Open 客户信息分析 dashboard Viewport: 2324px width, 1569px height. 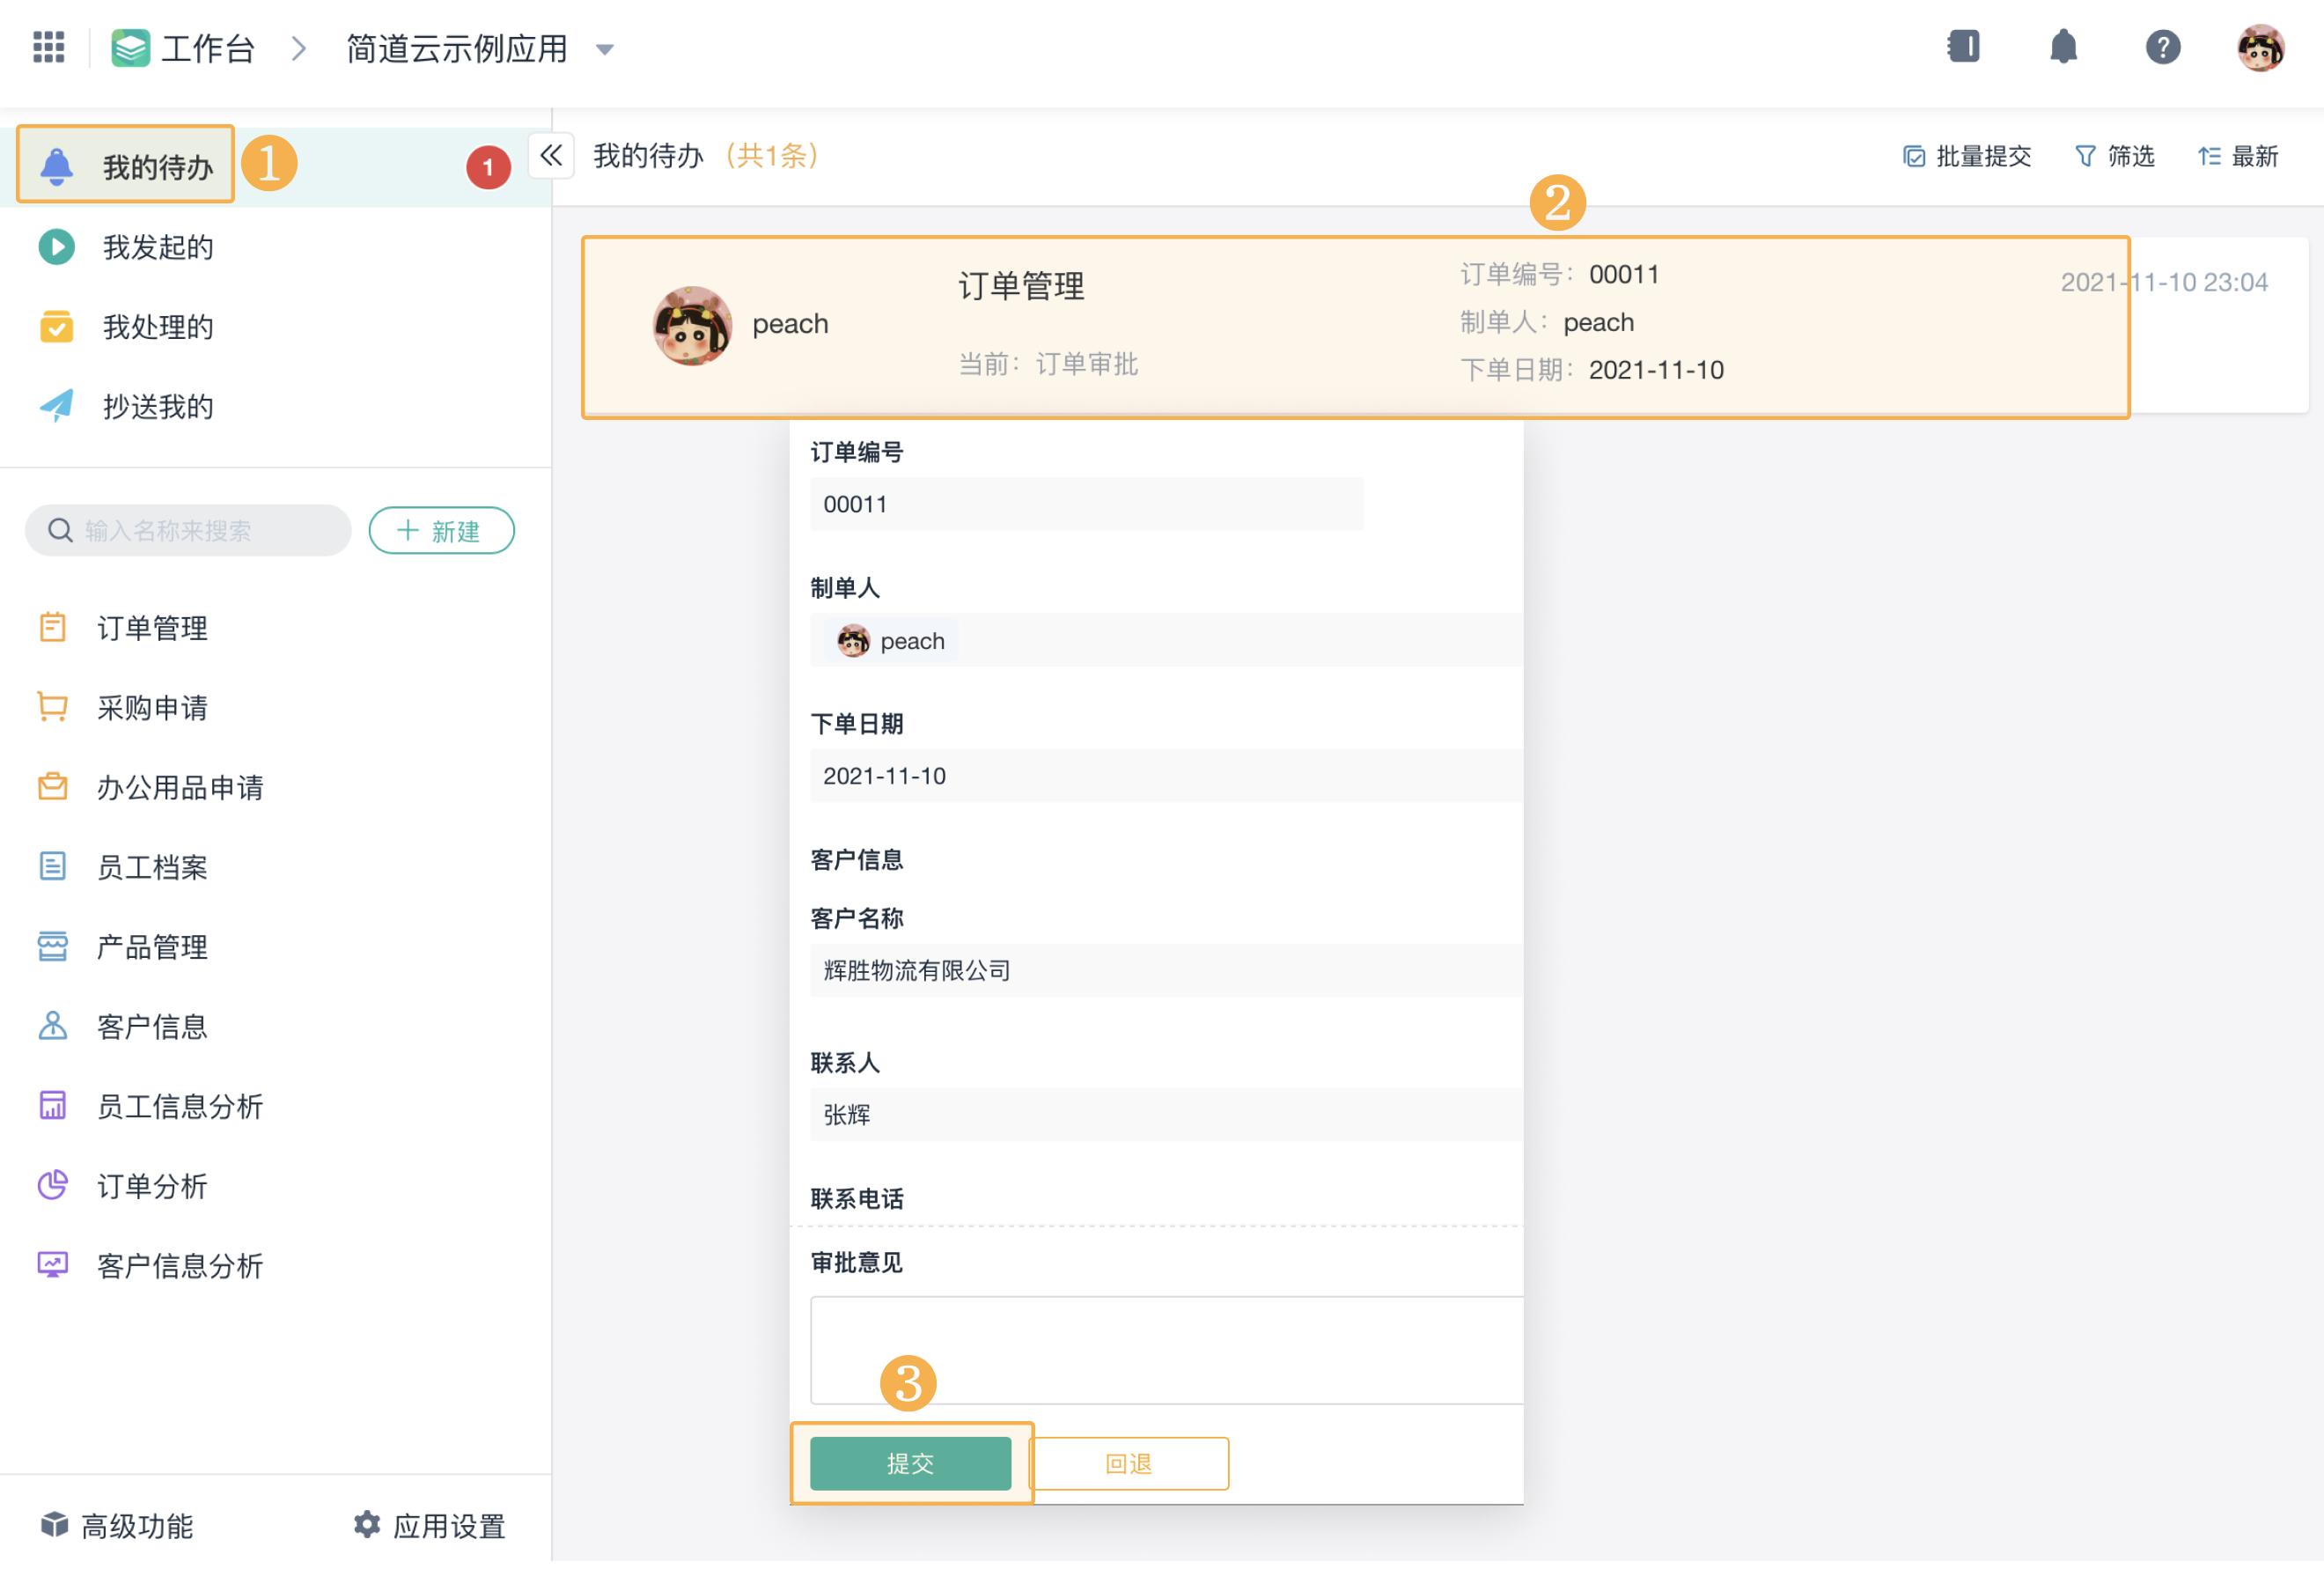pos(178,1266)
